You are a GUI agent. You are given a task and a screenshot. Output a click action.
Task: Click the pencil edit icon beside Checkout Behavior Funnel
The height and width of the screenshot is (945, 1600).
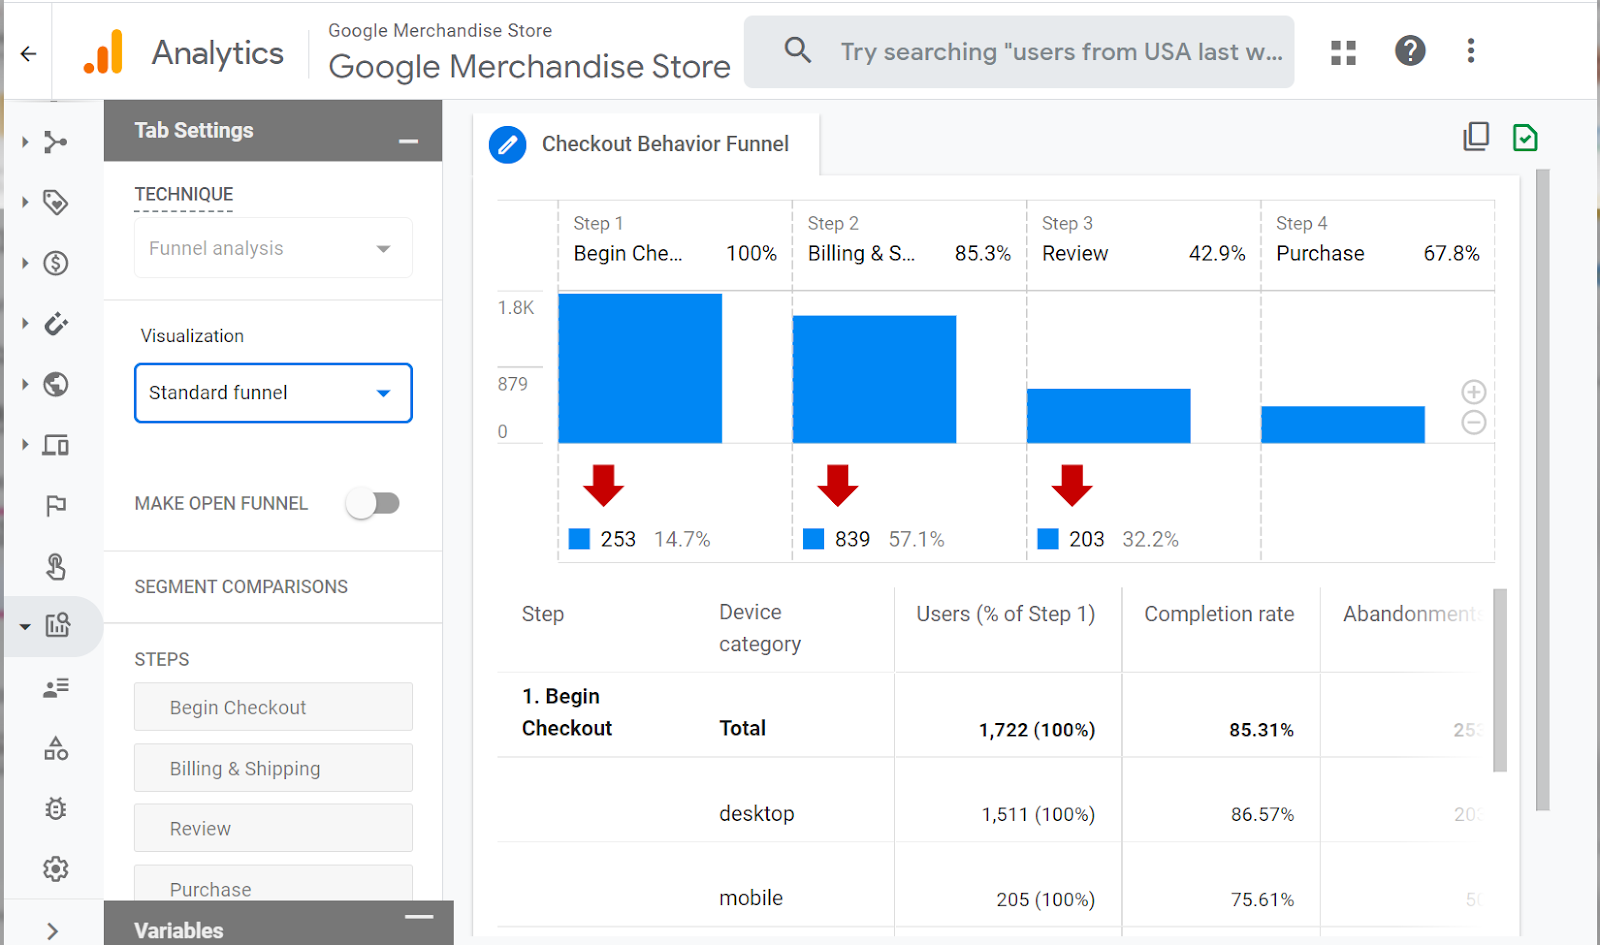click(x=508, y=145)
